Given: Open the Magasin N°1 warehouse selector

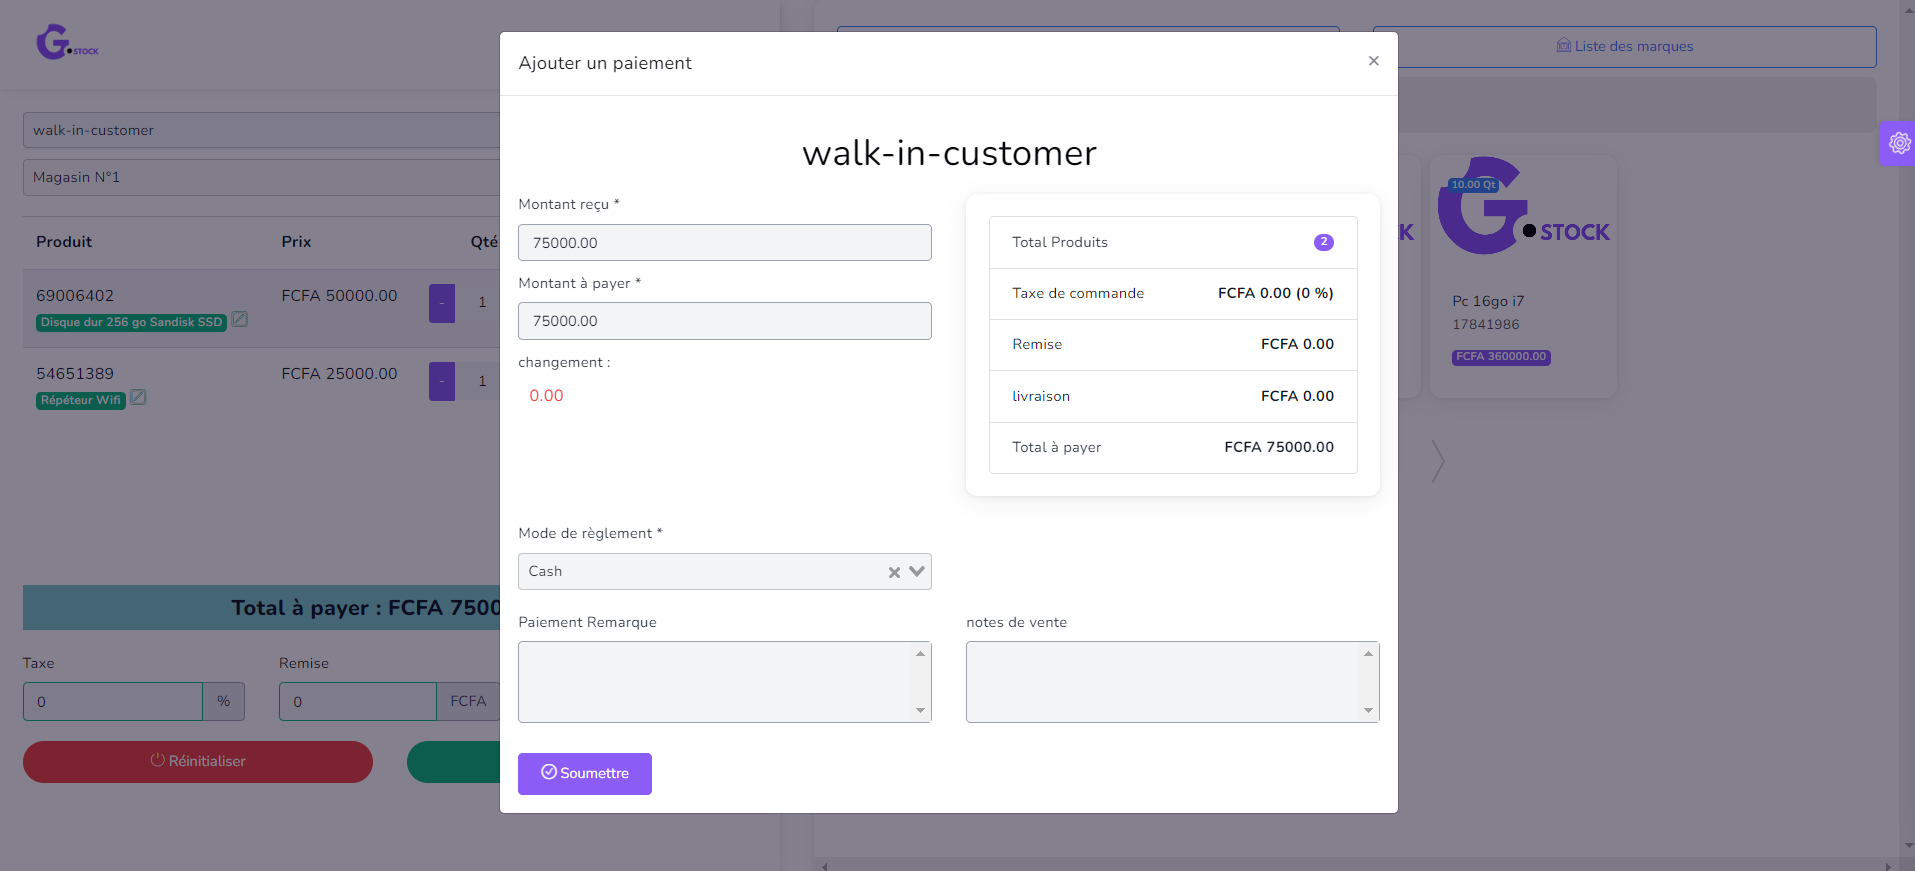Looking at the screenshot, I should [x=262, y=177].
